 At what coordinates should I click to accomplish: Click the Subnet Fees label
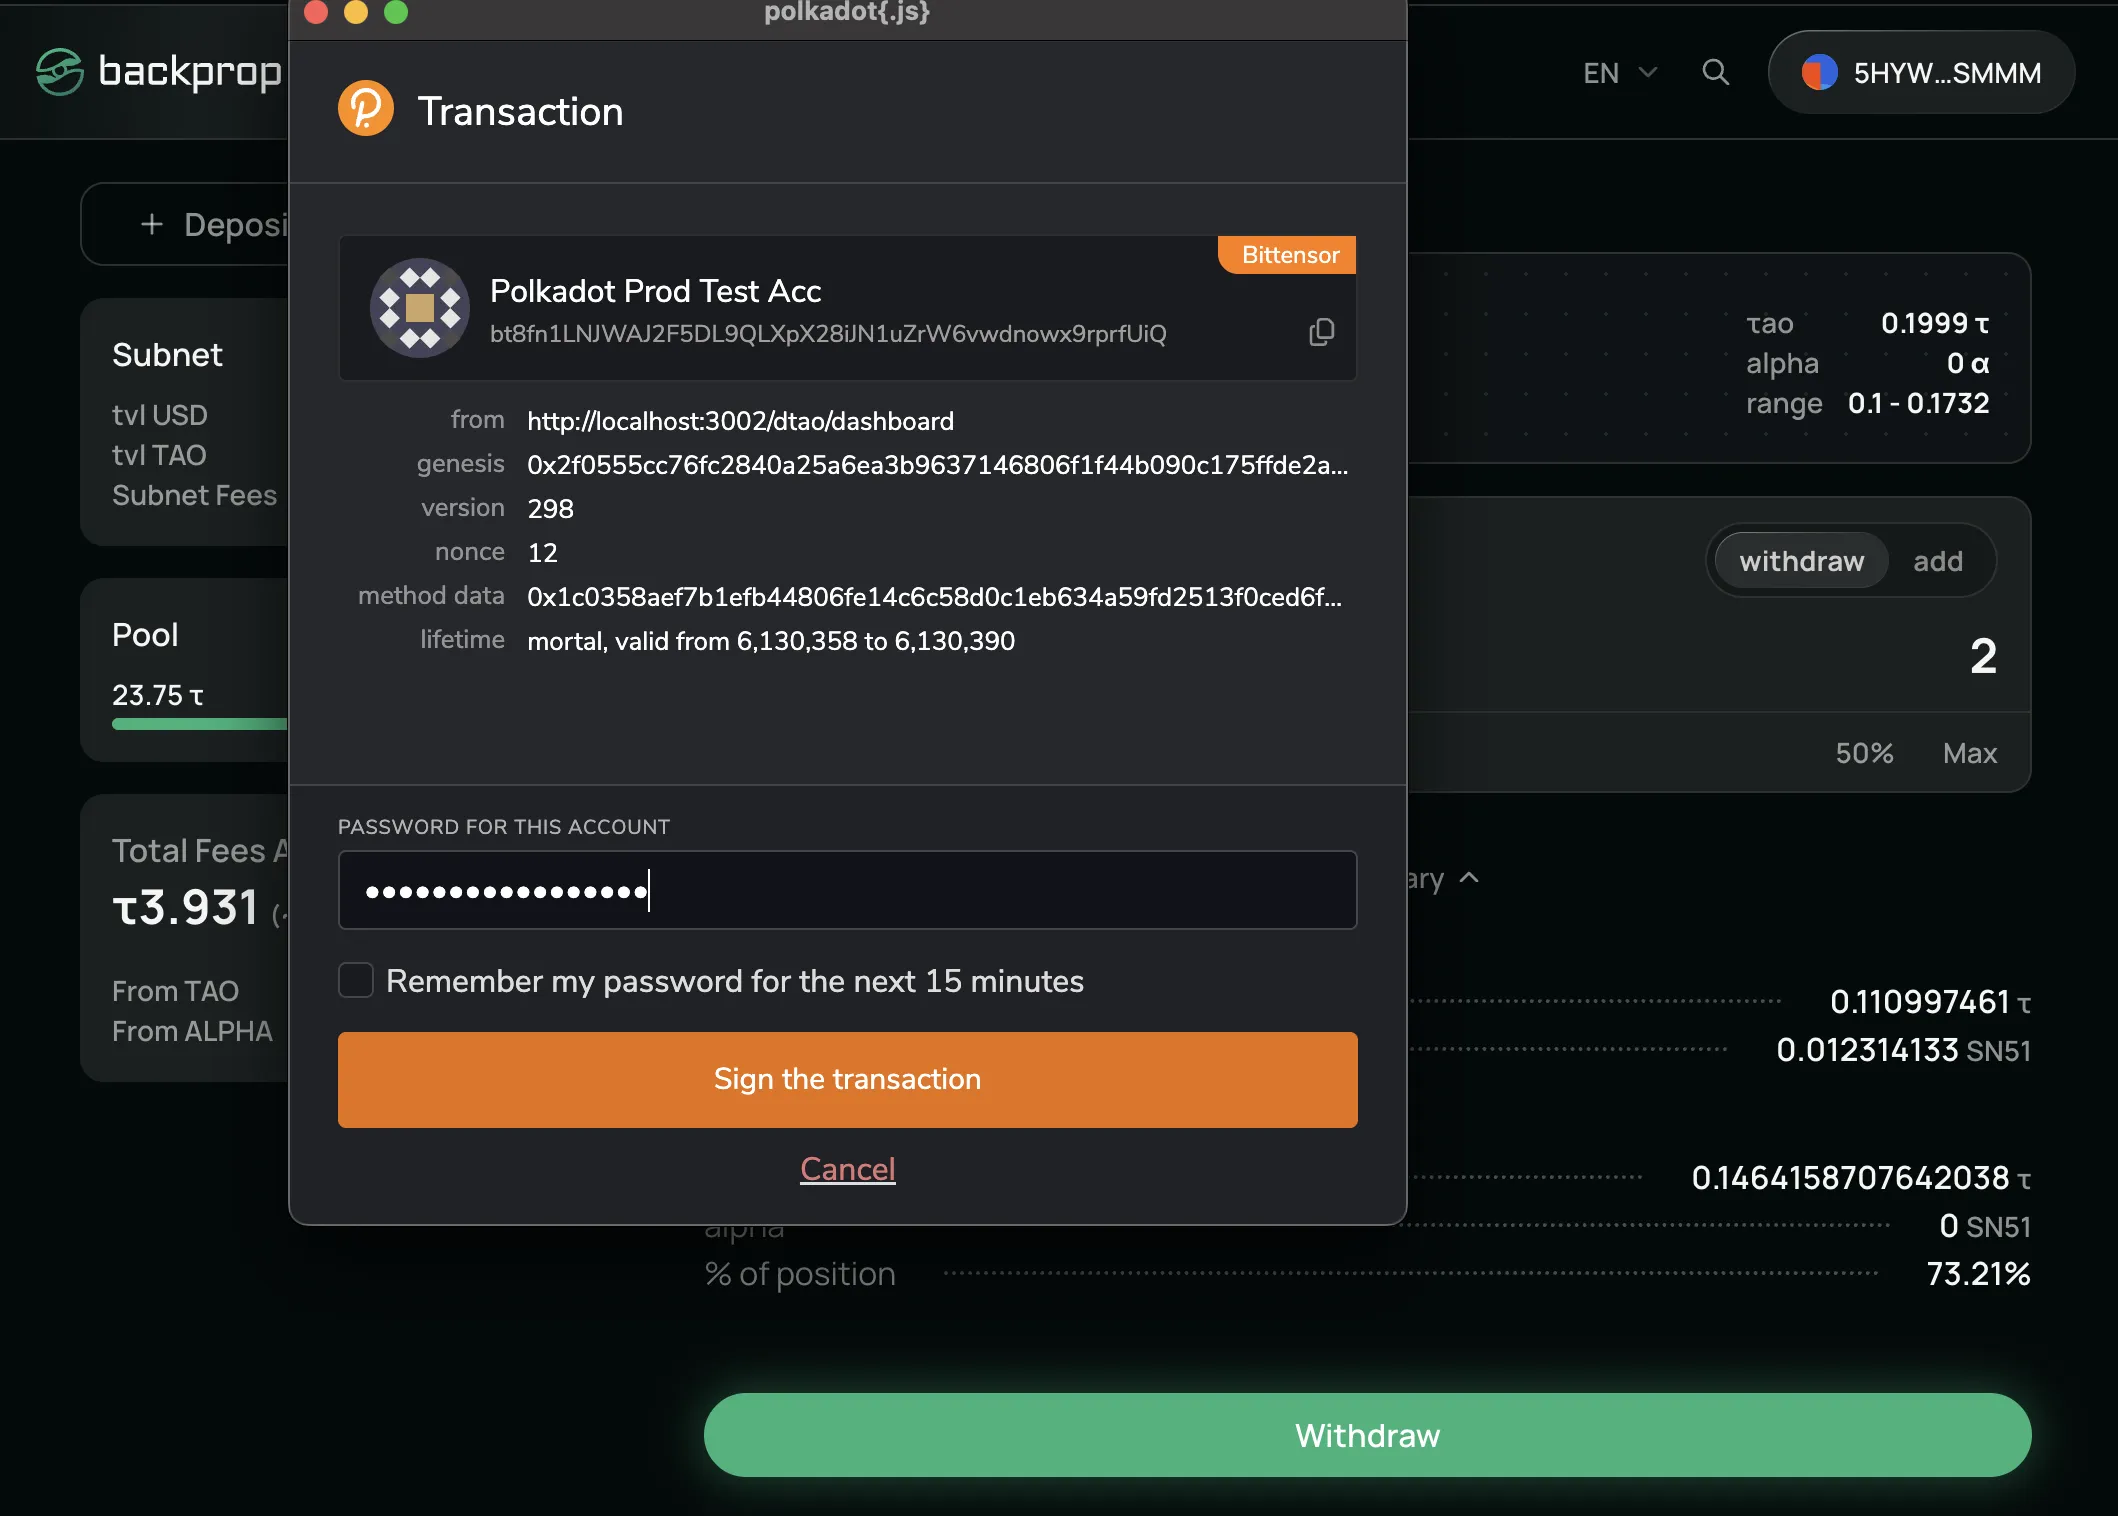point(194,495)
